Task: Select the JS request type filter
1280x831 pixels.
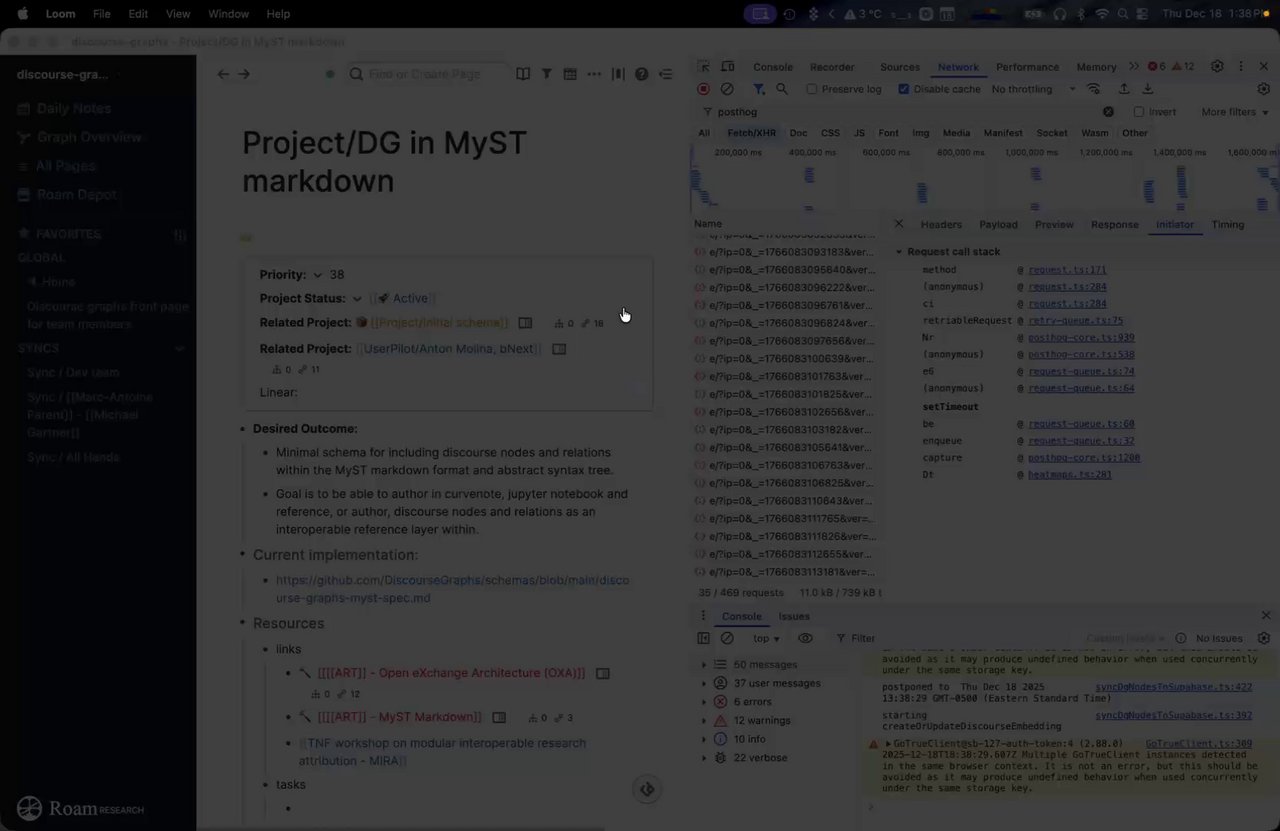Action: pyautogui.click(x=859, y=133)
